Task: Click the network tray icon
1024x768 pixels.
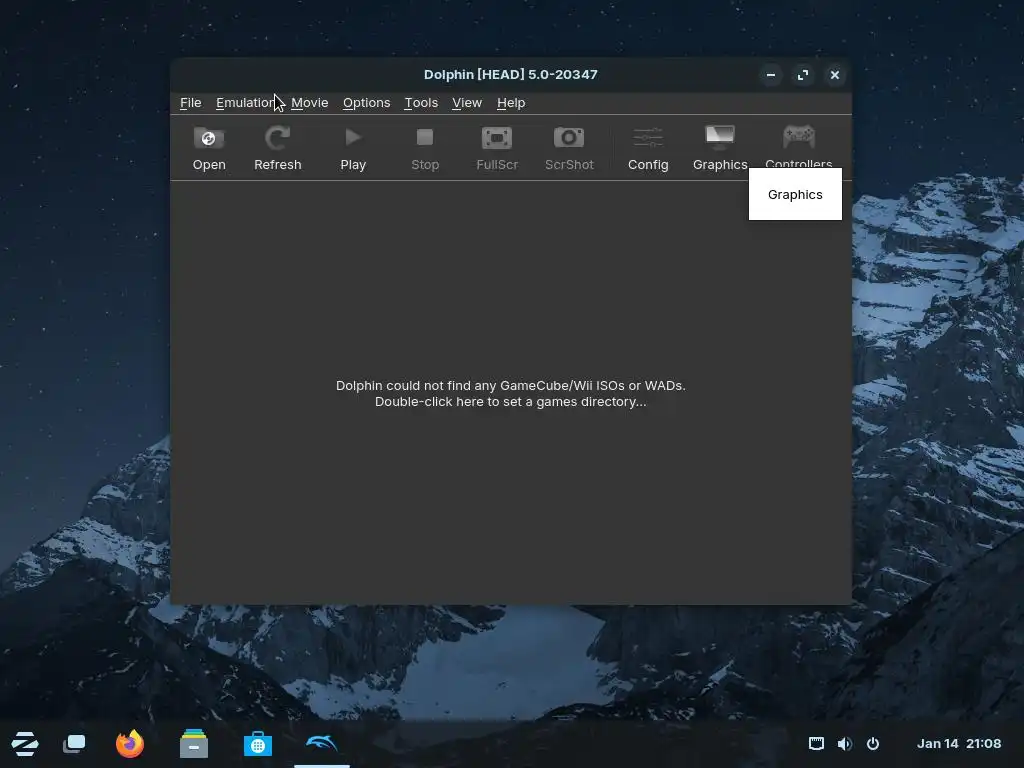Action: tap(816, 744)
